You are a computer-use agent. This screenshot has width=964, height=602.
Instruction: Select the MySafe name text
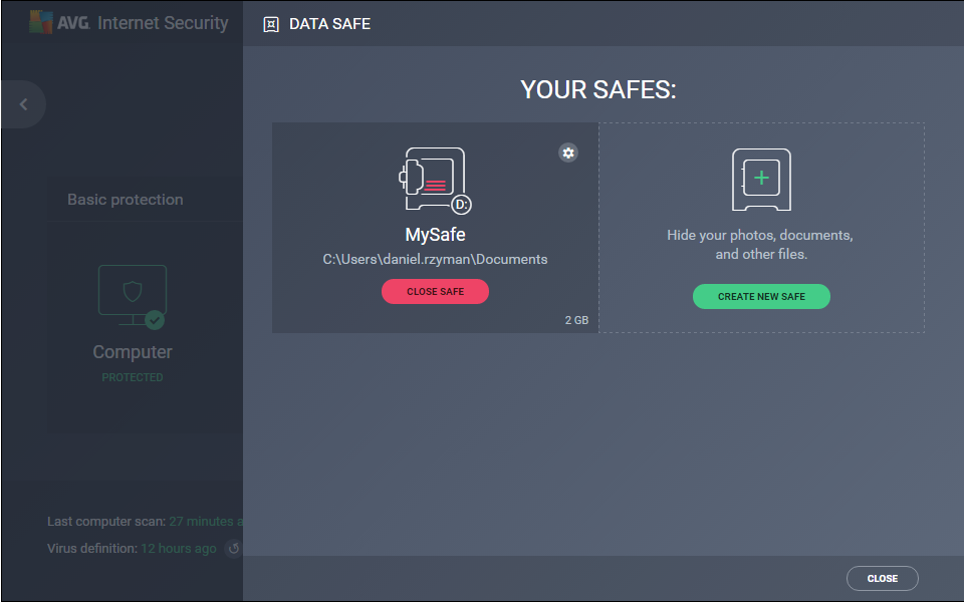[x=435, y=234]
